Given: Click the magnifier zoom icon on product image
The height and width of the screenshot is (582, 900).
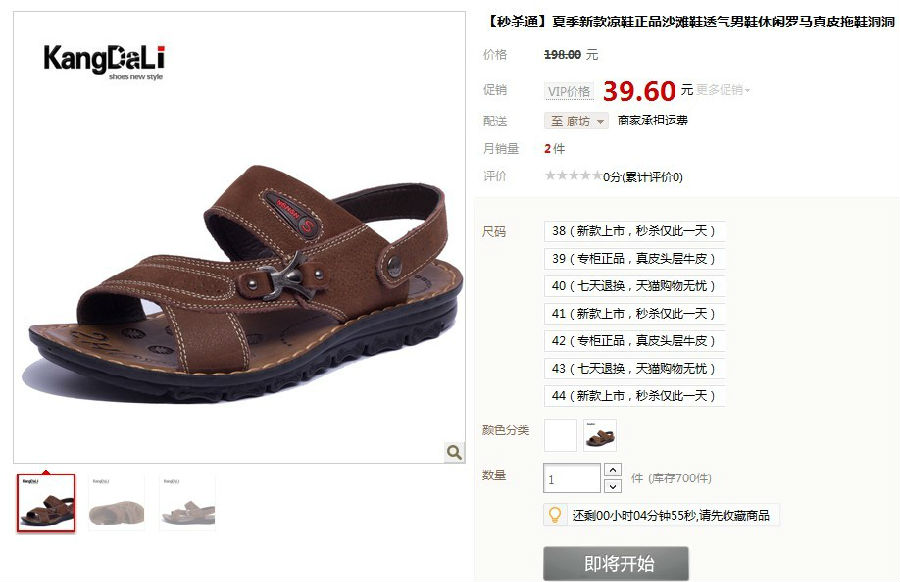Looking at the screenshot, I should coord(454,452).
